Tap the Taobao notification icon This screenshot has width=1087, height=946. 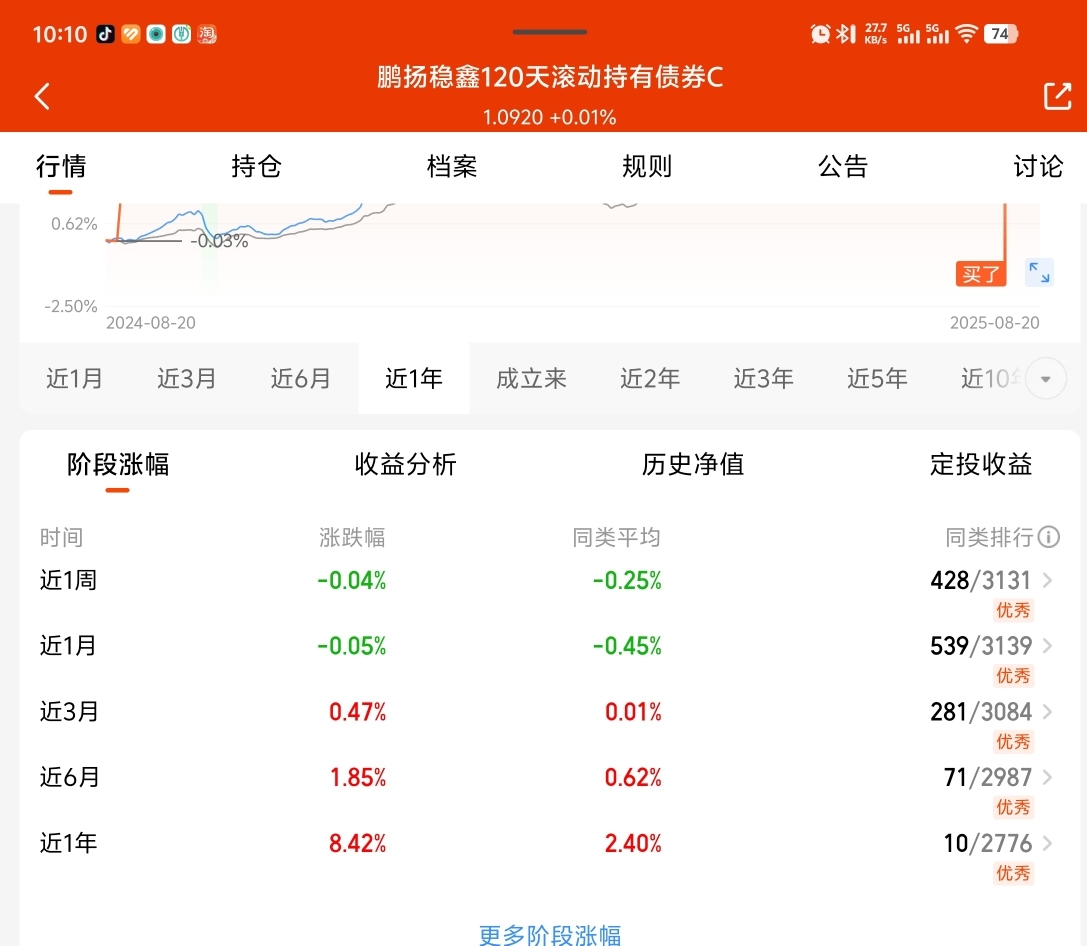207,34
